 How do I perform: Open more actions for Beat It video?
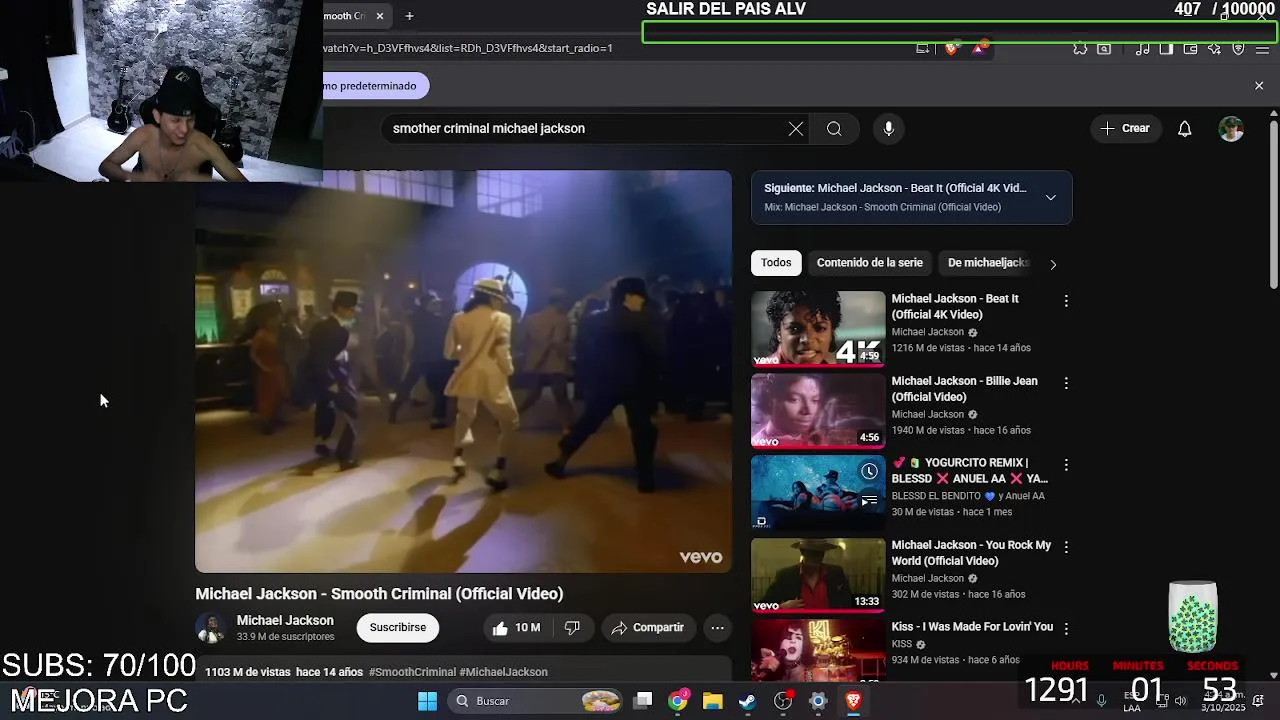(x=1066, y=301)
